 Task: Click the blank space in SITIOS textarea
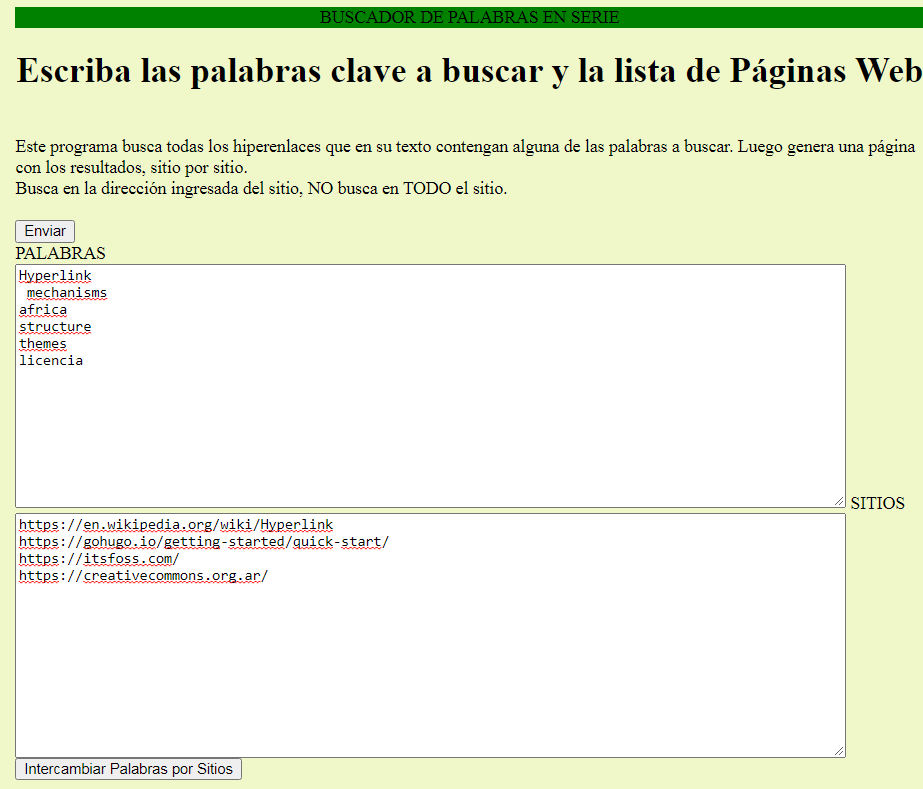pyautogui.click(x=430, y=670)
